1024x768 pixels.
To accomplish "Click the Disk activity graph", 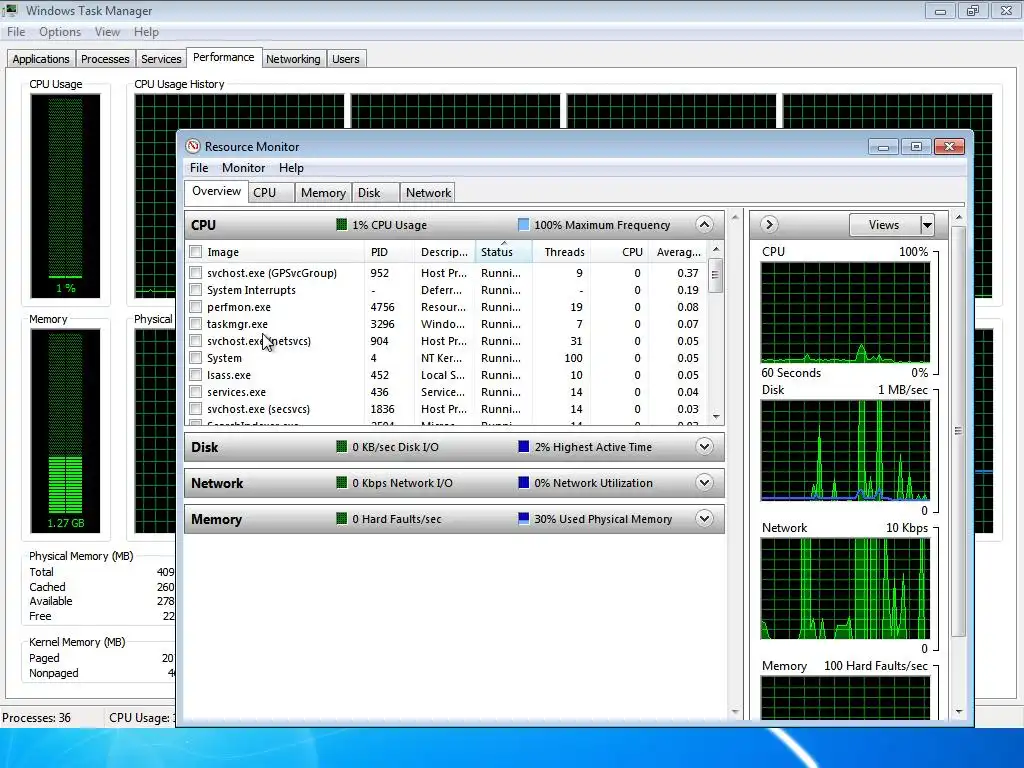I will pyautogui.click(x=845, y=450).
